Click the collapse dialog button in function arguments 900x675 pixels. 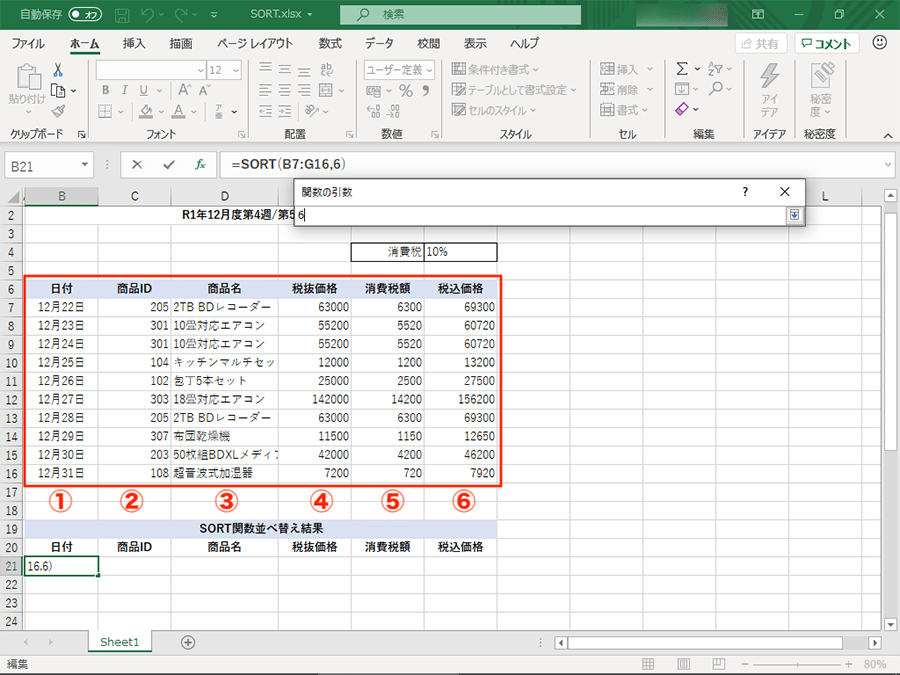coord(795,215)
